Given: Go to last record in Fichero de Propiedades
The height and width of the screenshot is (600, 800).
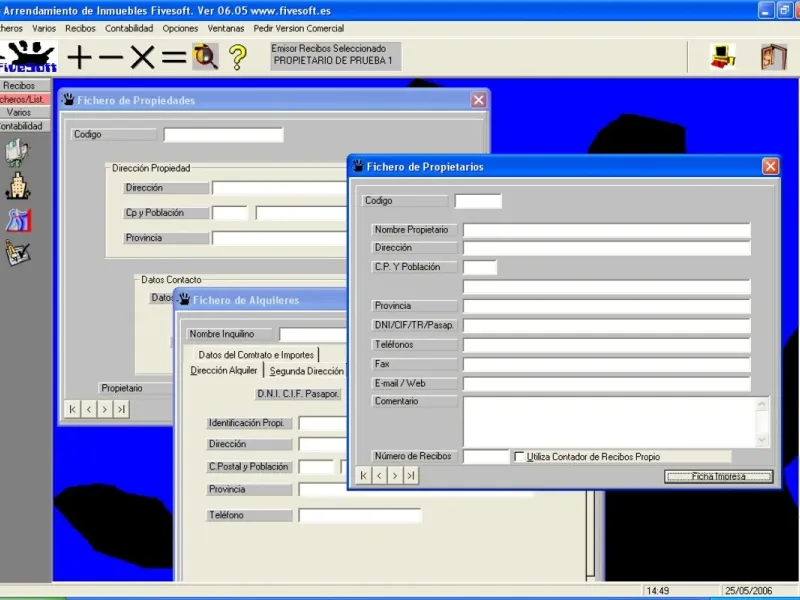Looking at the screenshot, I should tap(121, 409).
